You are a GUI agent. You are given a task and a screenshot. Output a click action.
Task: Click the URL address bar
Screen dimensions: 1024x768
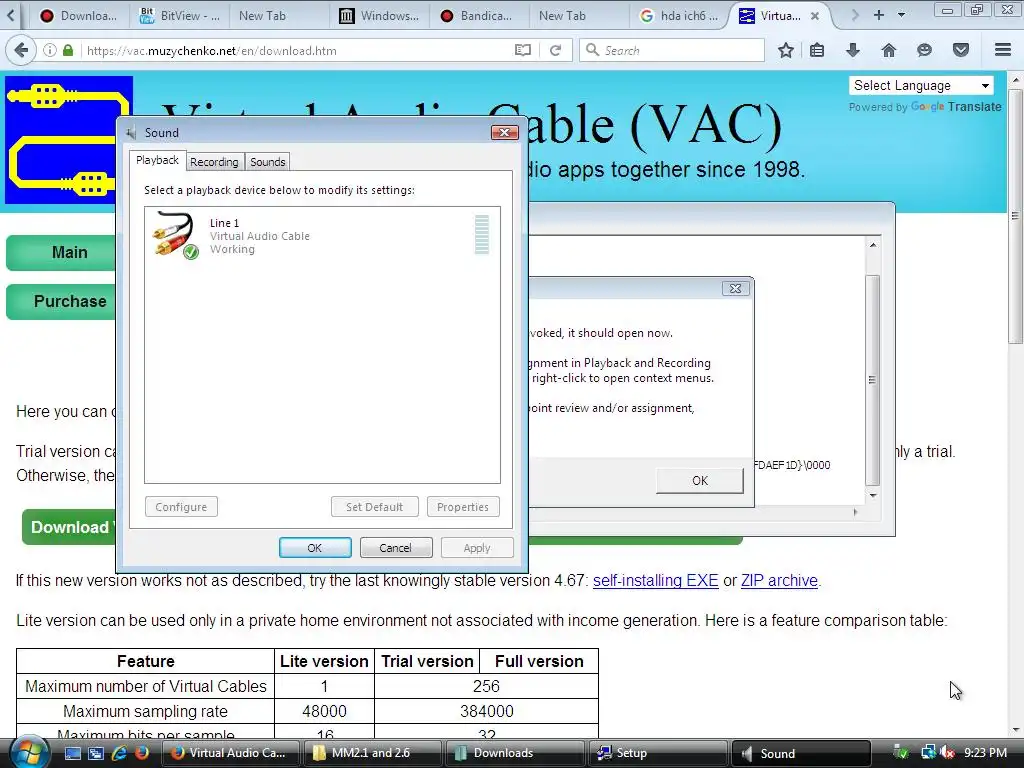click(294, 50)
